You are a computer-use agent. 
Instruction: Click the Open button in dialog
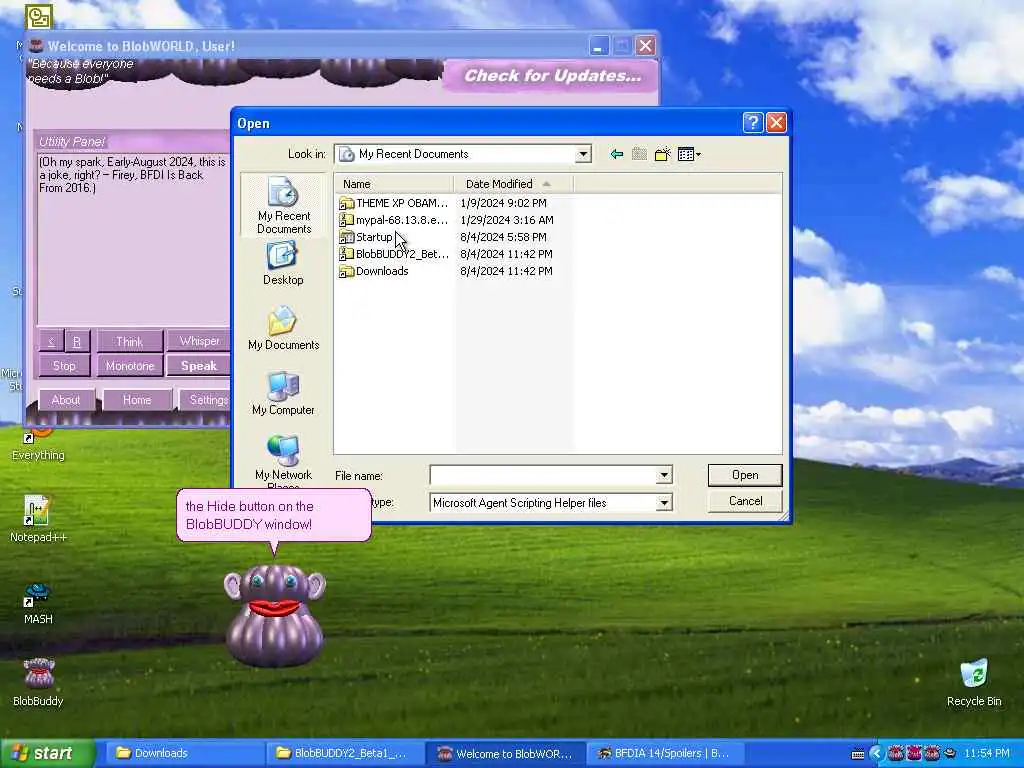click(x=745, y=475)
